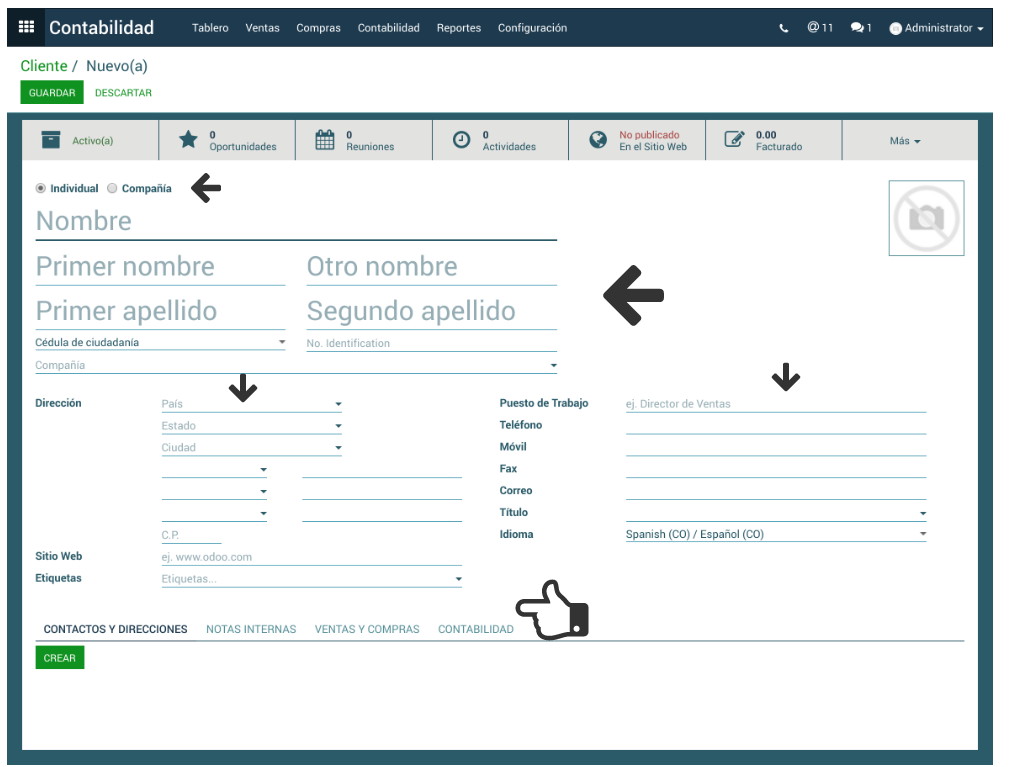
Task: Click the Oportunidades star icon
Action: click(188, 140)
